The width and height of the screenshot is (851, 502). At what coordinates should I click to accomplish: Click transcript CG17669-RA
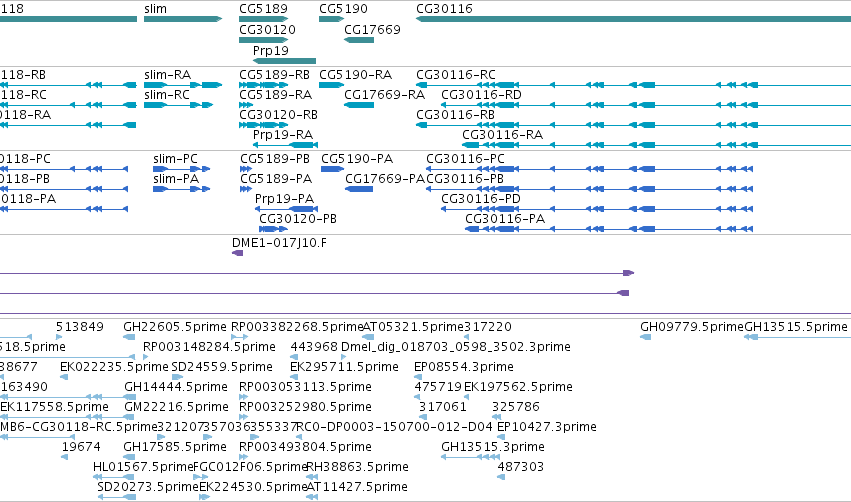[x=384, y=95]
